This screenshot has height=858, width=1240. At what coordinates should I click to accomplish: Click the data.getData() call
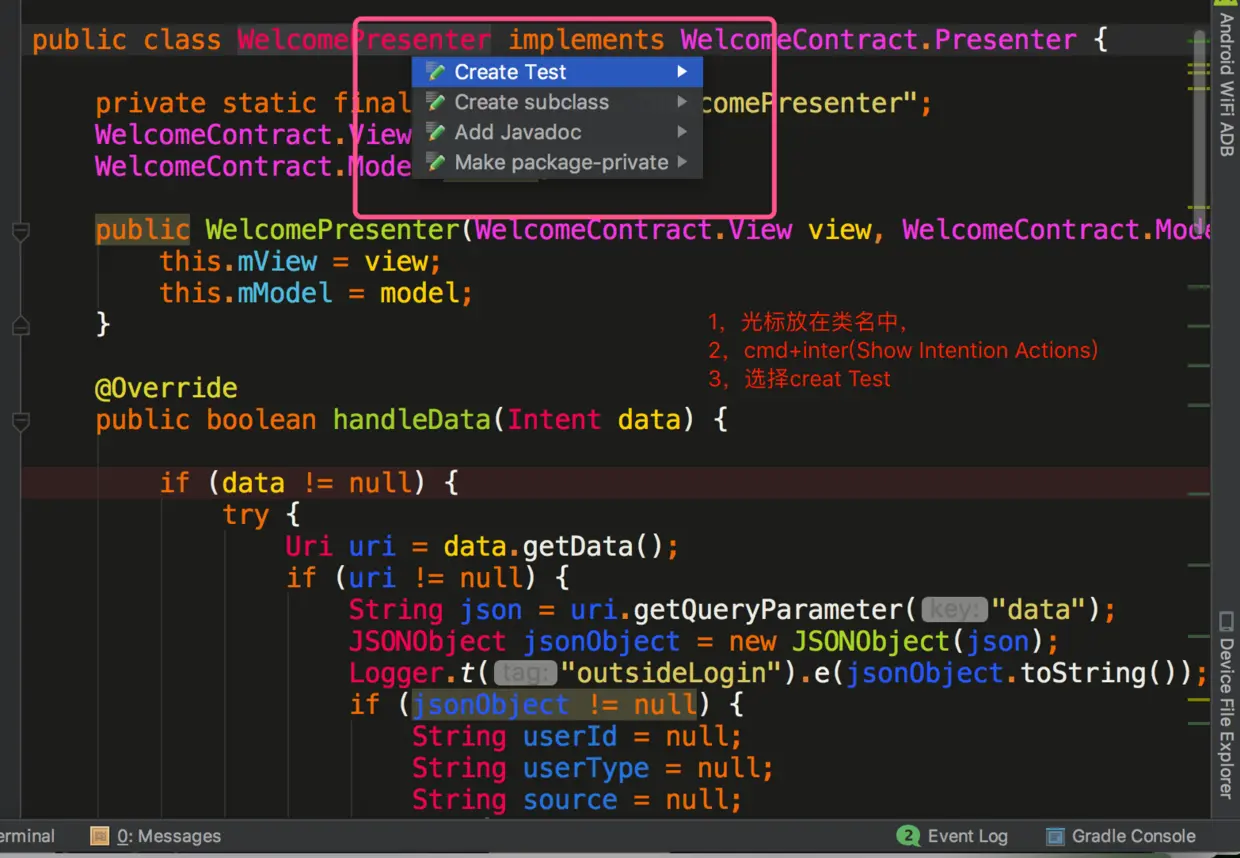(x=554, y=547)
